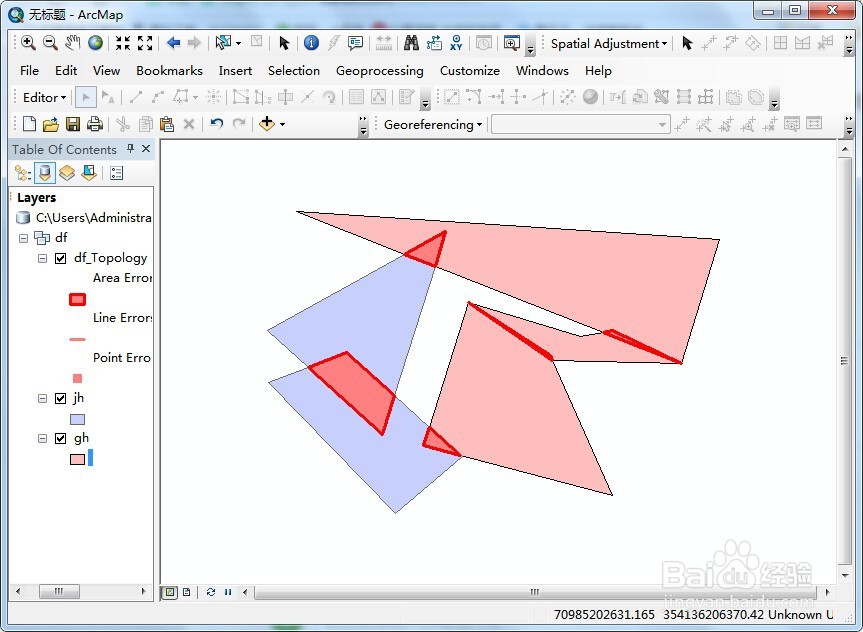Open Add Data dropdown arrow

[282, 124]
